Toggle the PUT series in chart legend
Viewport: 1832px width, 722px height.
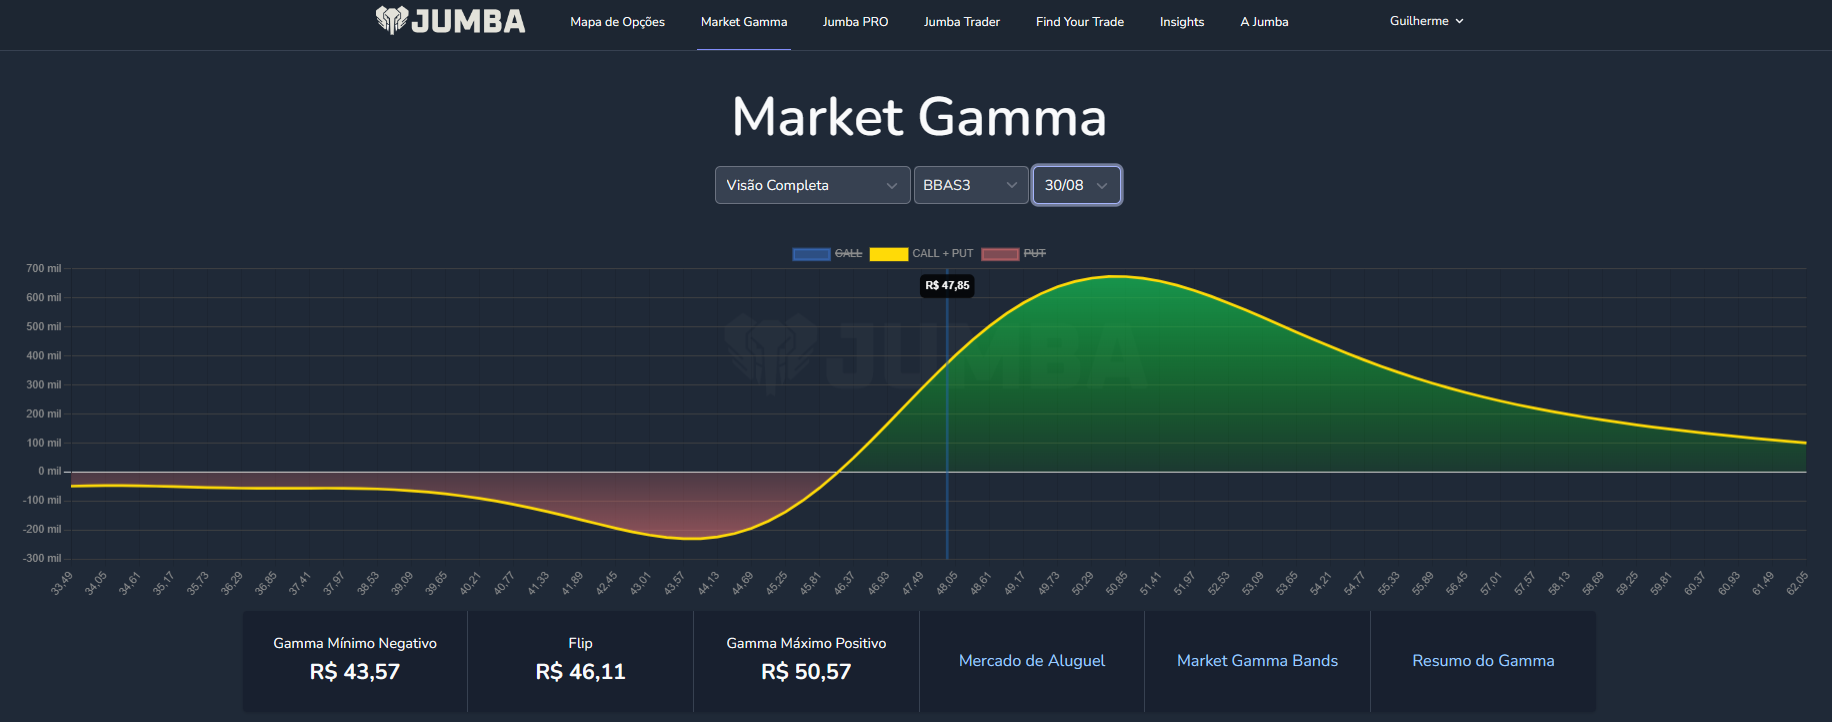1013,254
